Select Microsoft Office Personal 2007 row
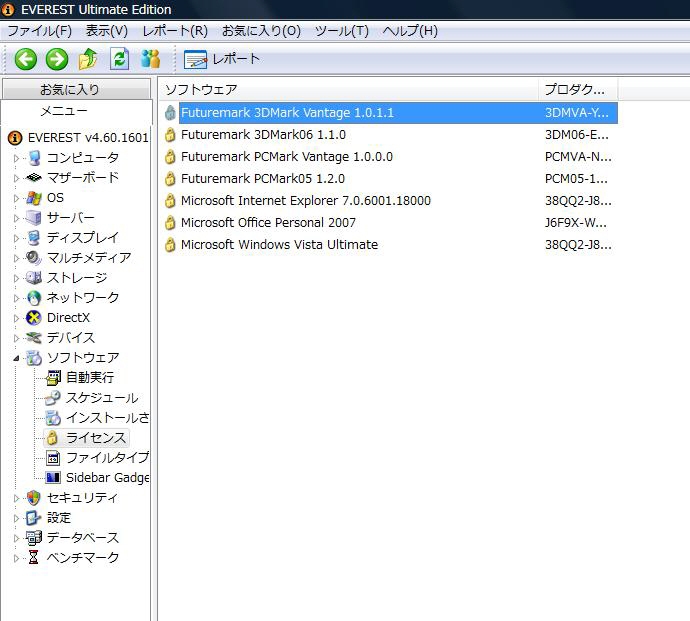 pyautogui.click(x=390, y=223)
